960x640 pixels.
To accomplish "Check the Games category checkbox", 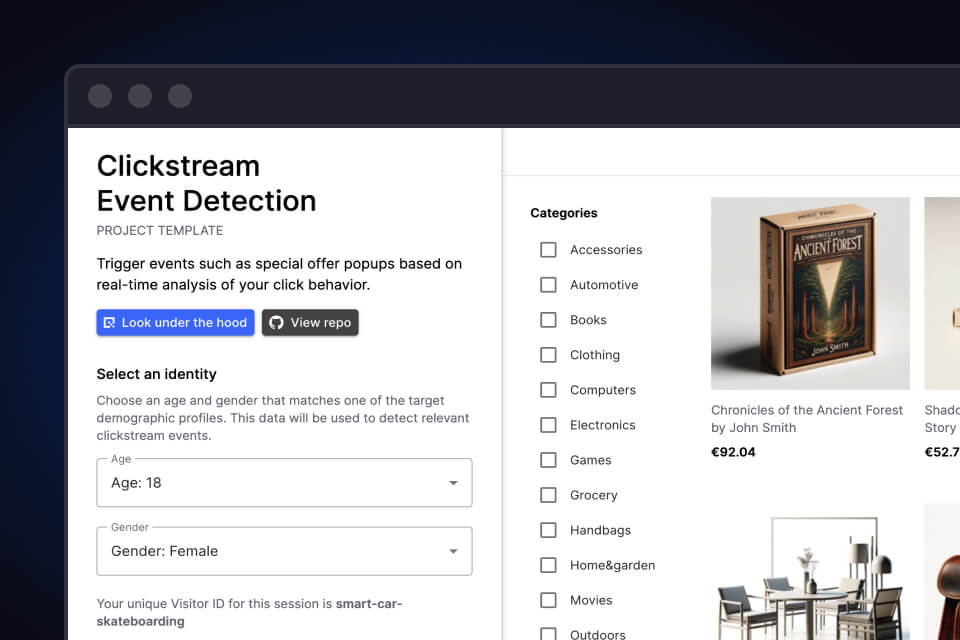I will click(548, 459).
